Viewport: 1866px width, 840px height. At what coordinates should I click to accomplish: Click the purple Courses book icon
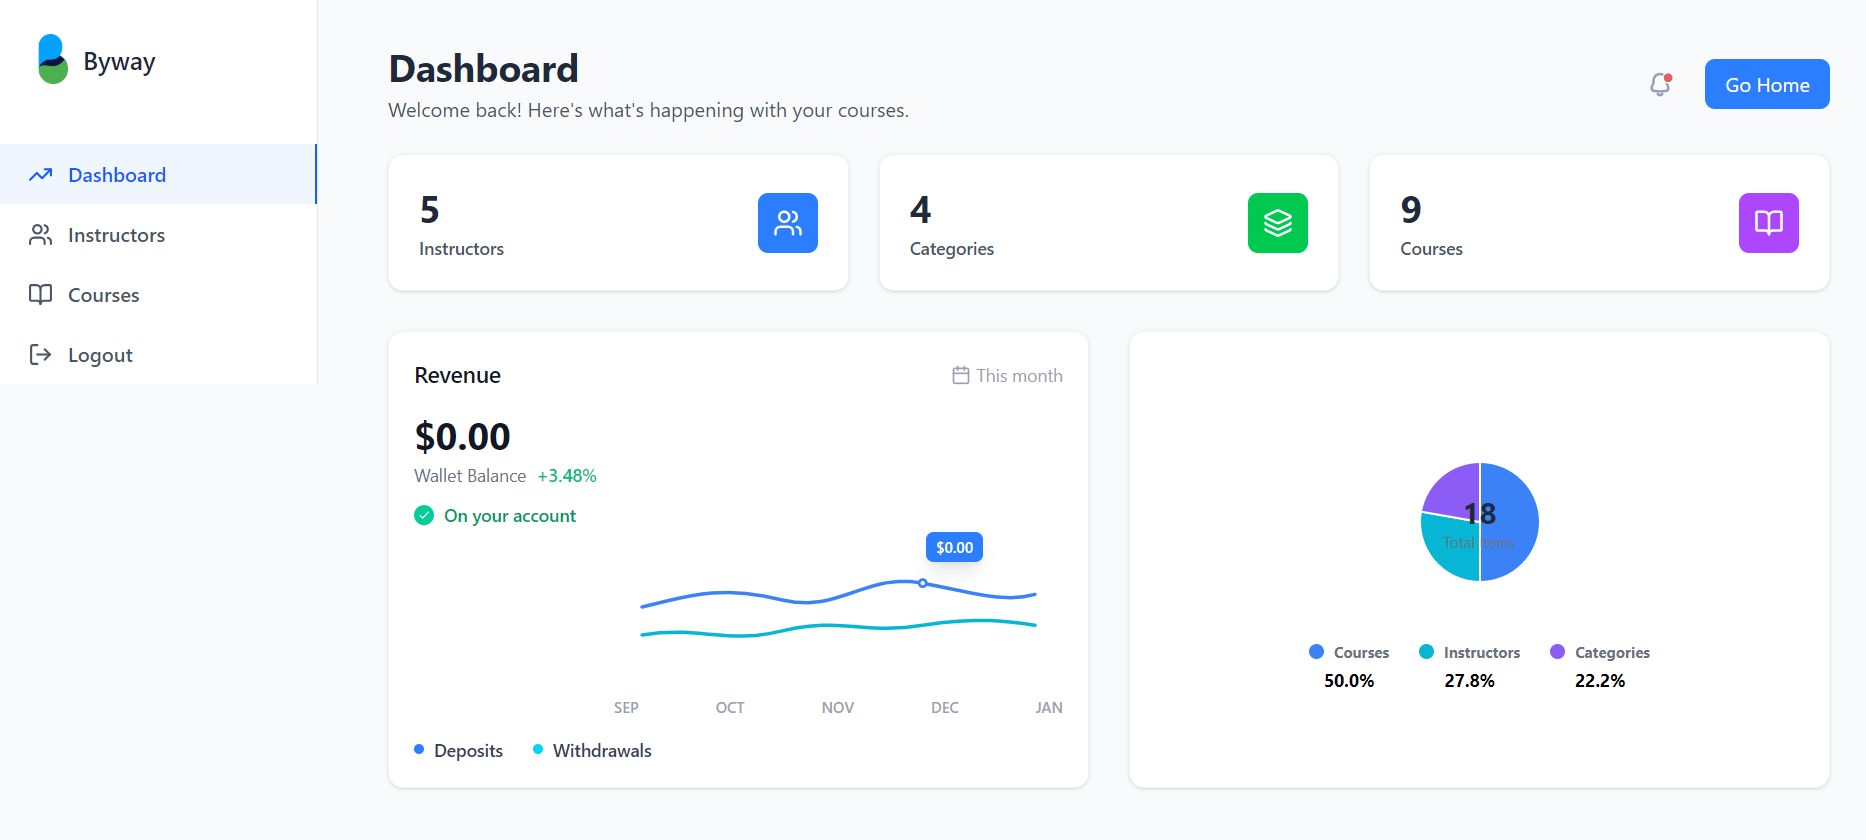(x=1767, y=223)
